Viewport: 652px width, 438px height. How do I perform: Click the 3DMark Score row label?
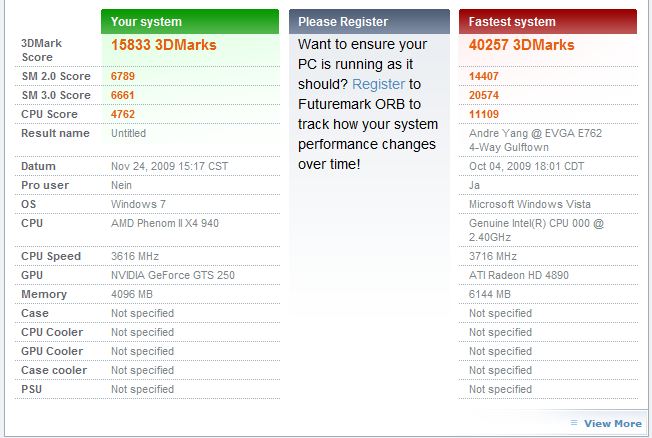pos(42,51)
